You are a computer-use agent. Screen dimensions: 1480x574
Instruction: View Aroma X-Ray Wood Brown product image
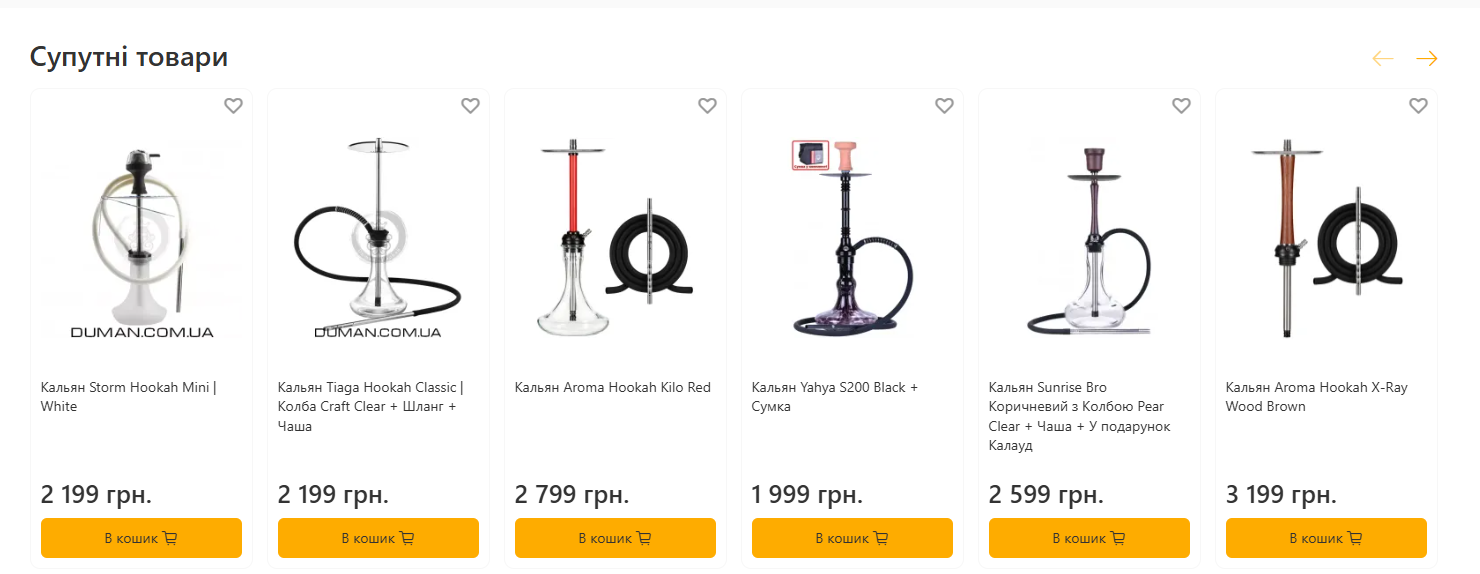1326,238
